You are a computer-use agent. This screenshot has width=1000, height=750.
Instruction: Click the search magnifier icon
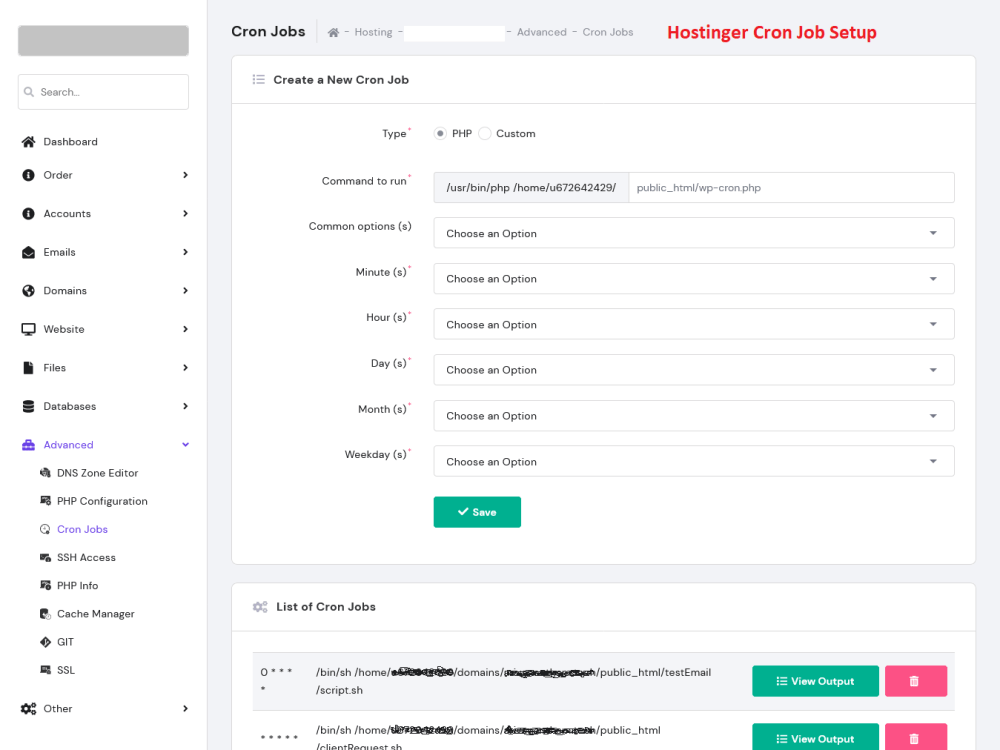click(x=29, y=92)
